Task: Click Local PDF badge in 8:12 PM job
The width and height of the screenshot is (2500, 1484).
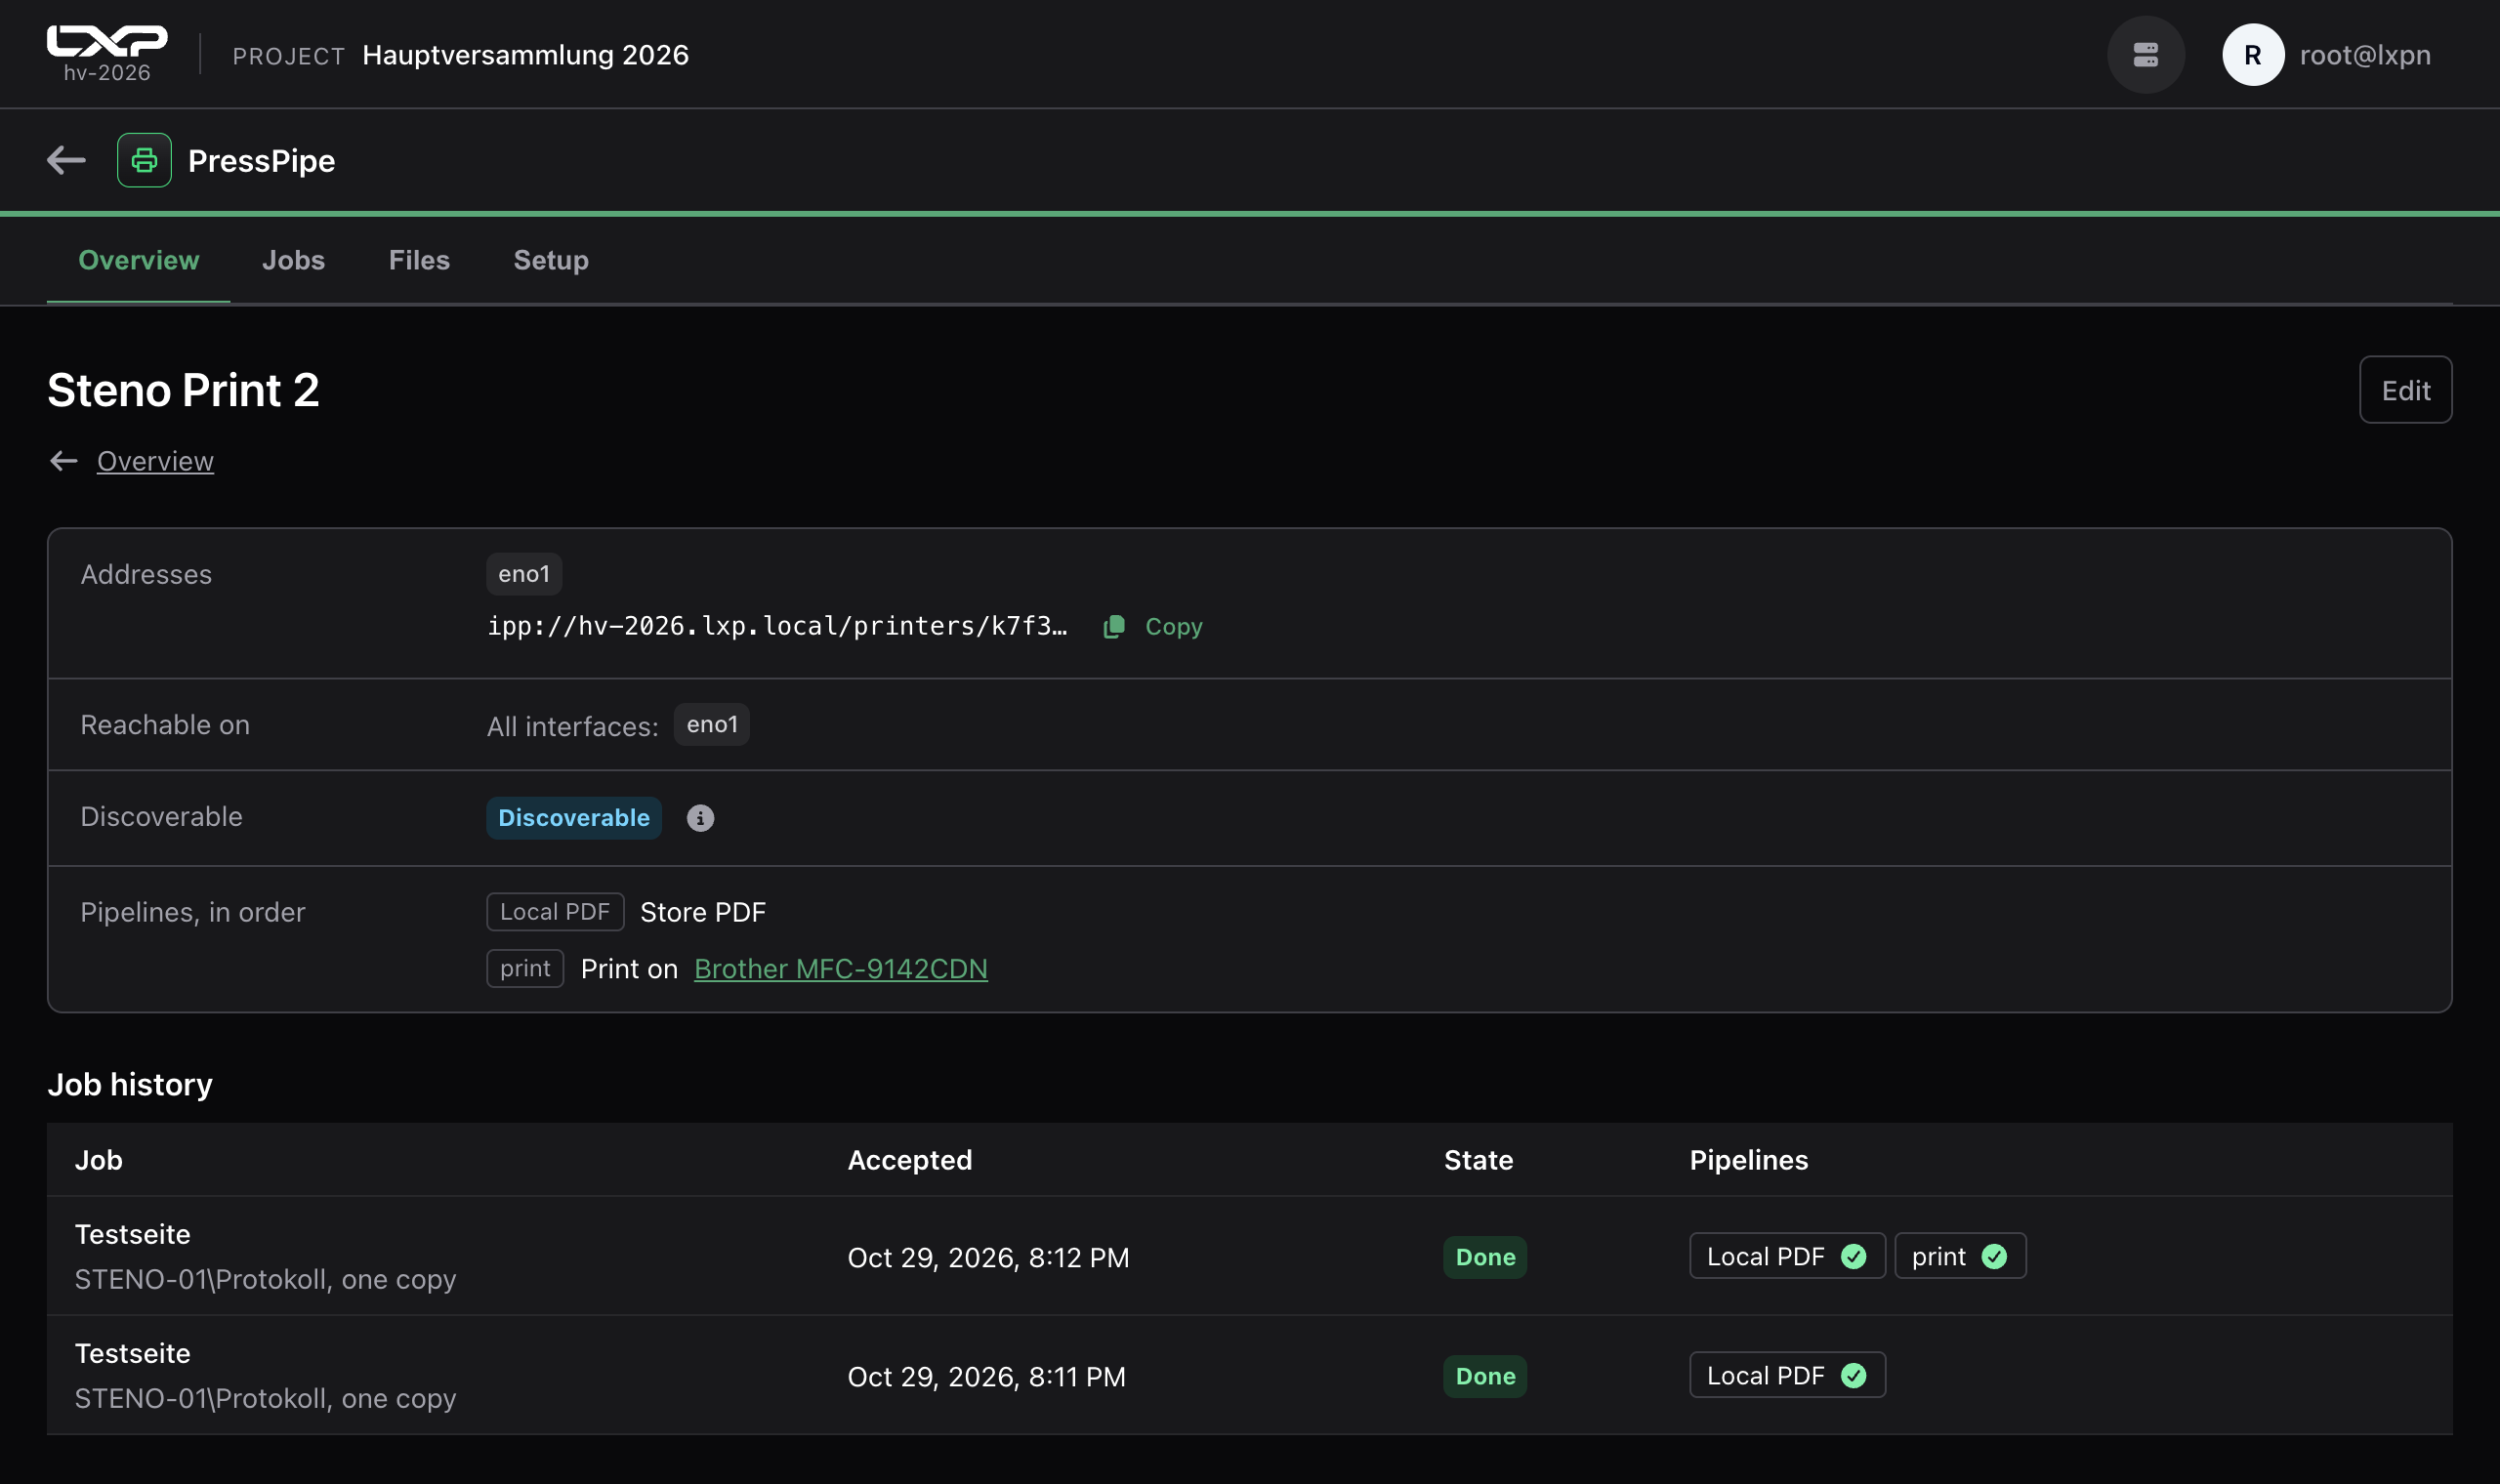Action: 1787,1256
